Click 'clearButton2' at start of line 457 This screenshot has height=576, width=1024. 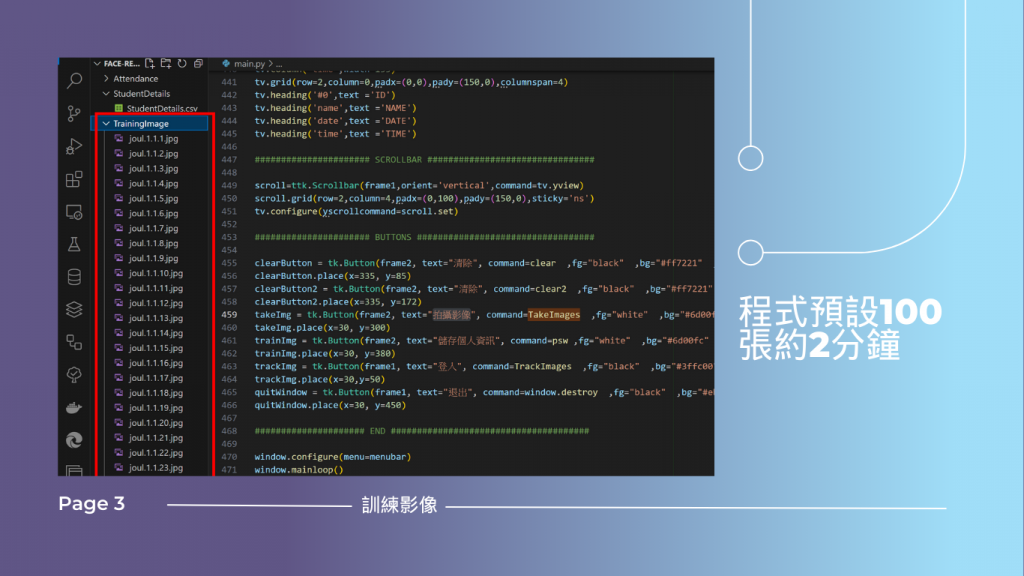[286, 289]
